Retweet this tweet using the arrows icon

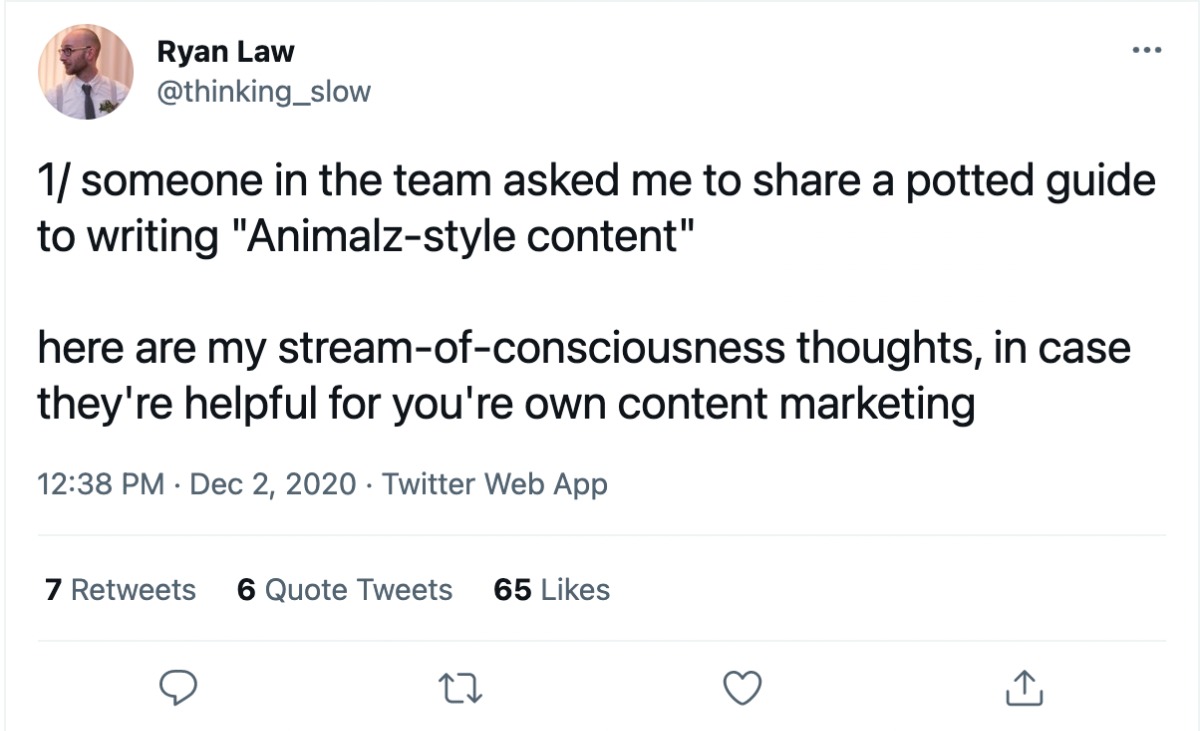point(459,687)
